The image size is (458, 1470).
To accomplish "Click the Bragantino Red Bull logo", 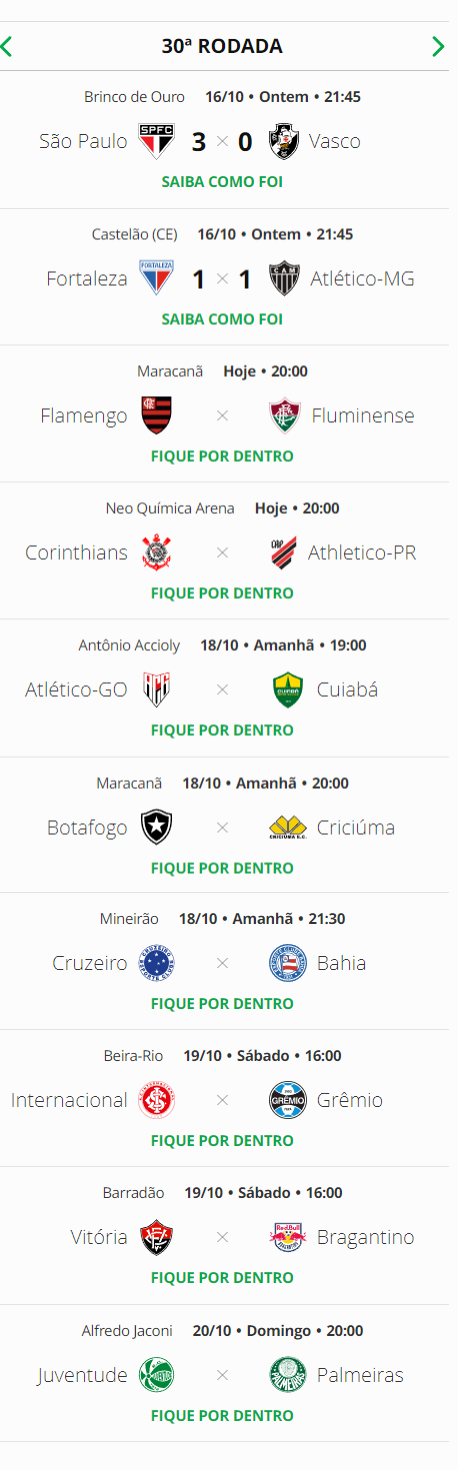I will click(285, 1237).
